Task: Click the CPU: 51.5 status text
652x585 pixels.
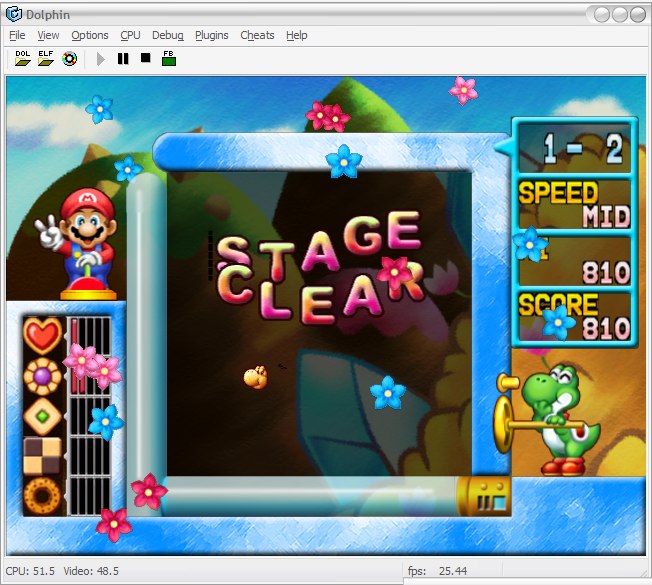Action: tap(30, 571)
